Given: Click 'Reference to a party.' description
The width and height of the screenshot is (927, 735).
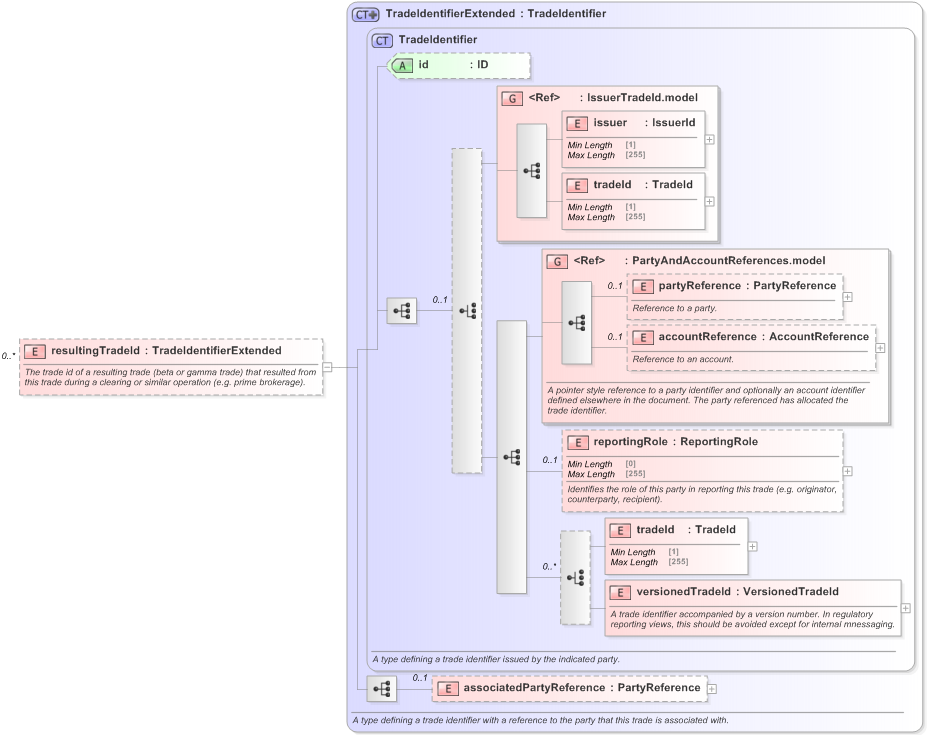Looking at the screenshot, I should 674,308.
